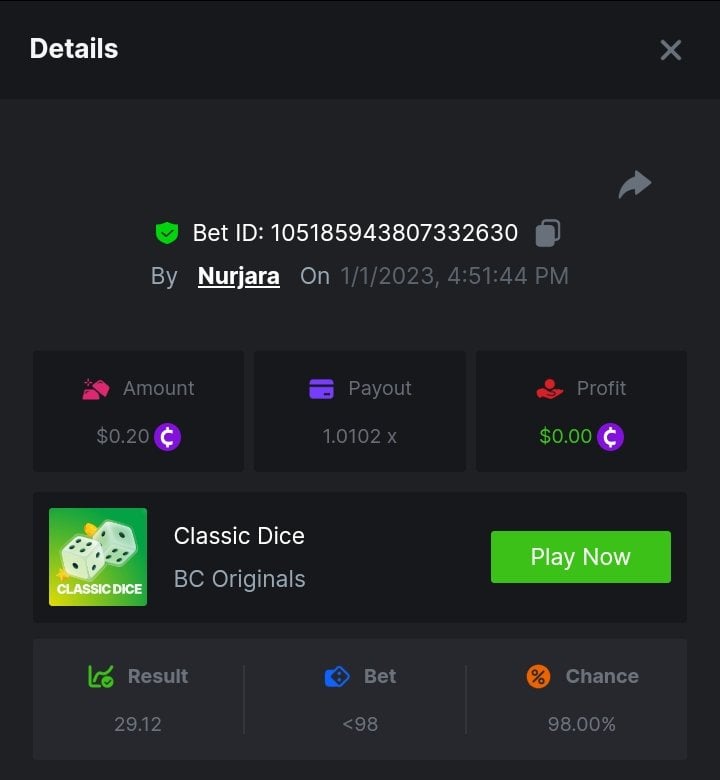Click the share arrow icon
This screenshot has width=720, height=780.
(x=635, y=185)
